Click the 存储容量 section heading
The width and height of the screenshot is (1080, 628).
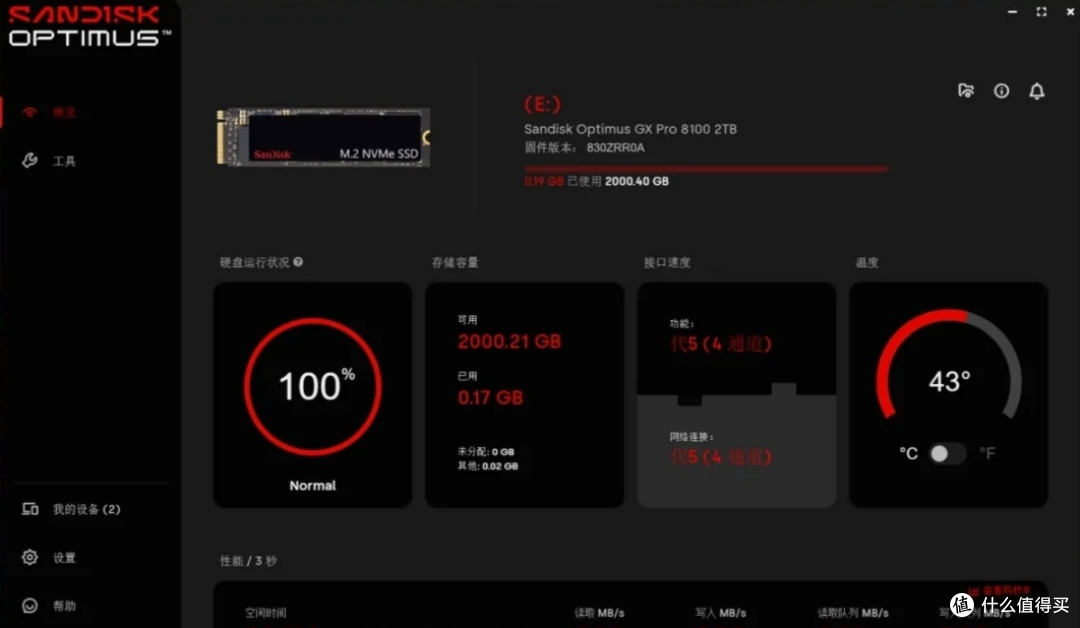pos(455,262)
